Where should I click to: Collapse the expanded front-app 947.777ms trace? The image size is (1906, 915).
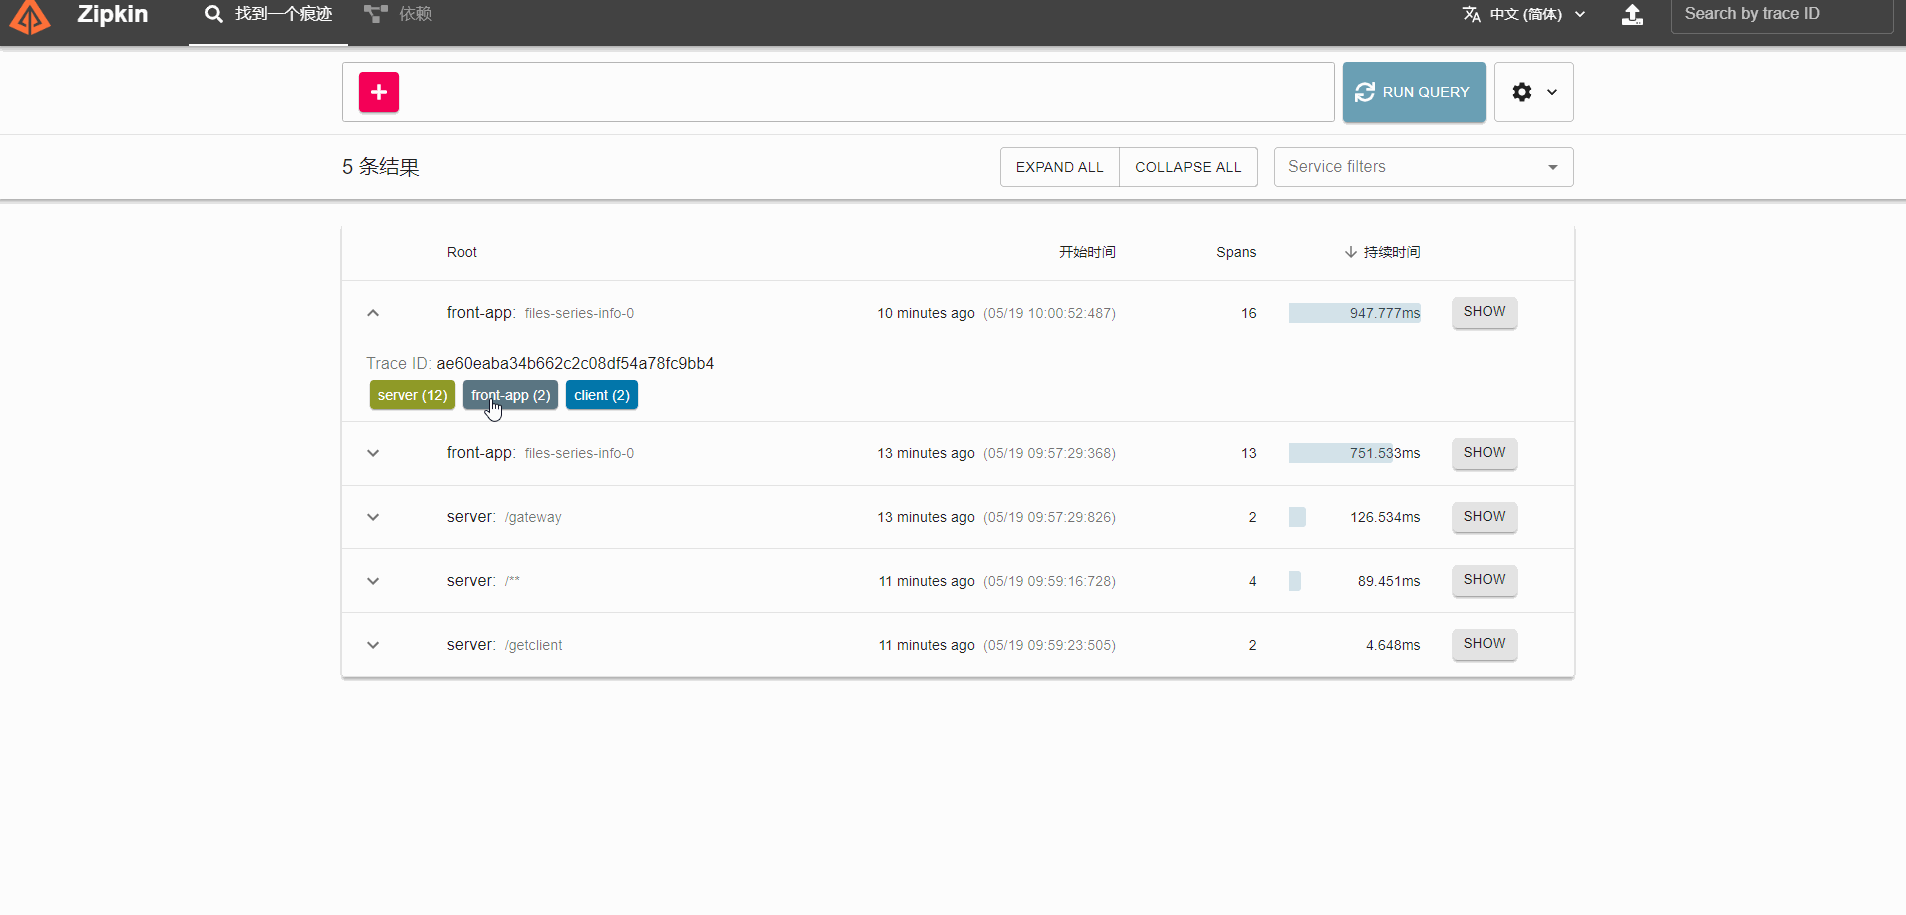point(373,313)
